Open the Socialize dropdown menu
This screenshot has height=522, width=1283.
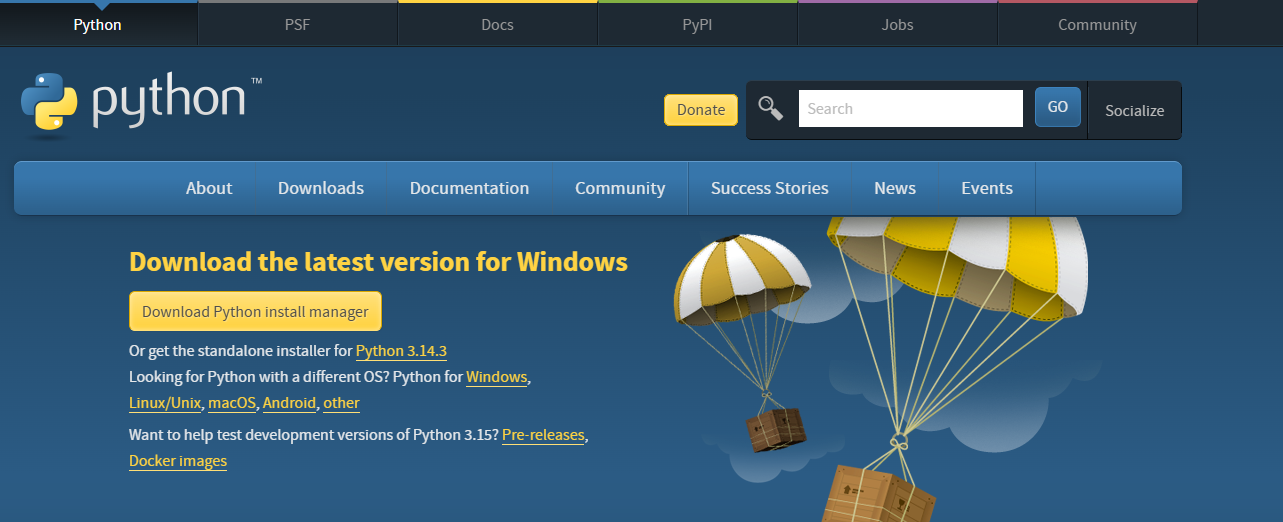[x=1134, y=110]
